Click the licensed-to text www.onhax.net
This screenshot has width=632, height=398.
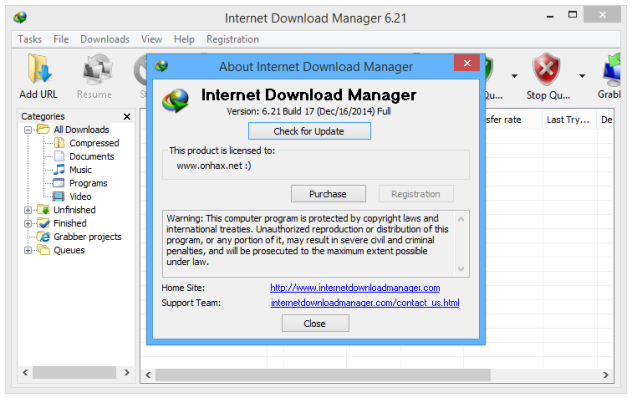coord(214,166)
